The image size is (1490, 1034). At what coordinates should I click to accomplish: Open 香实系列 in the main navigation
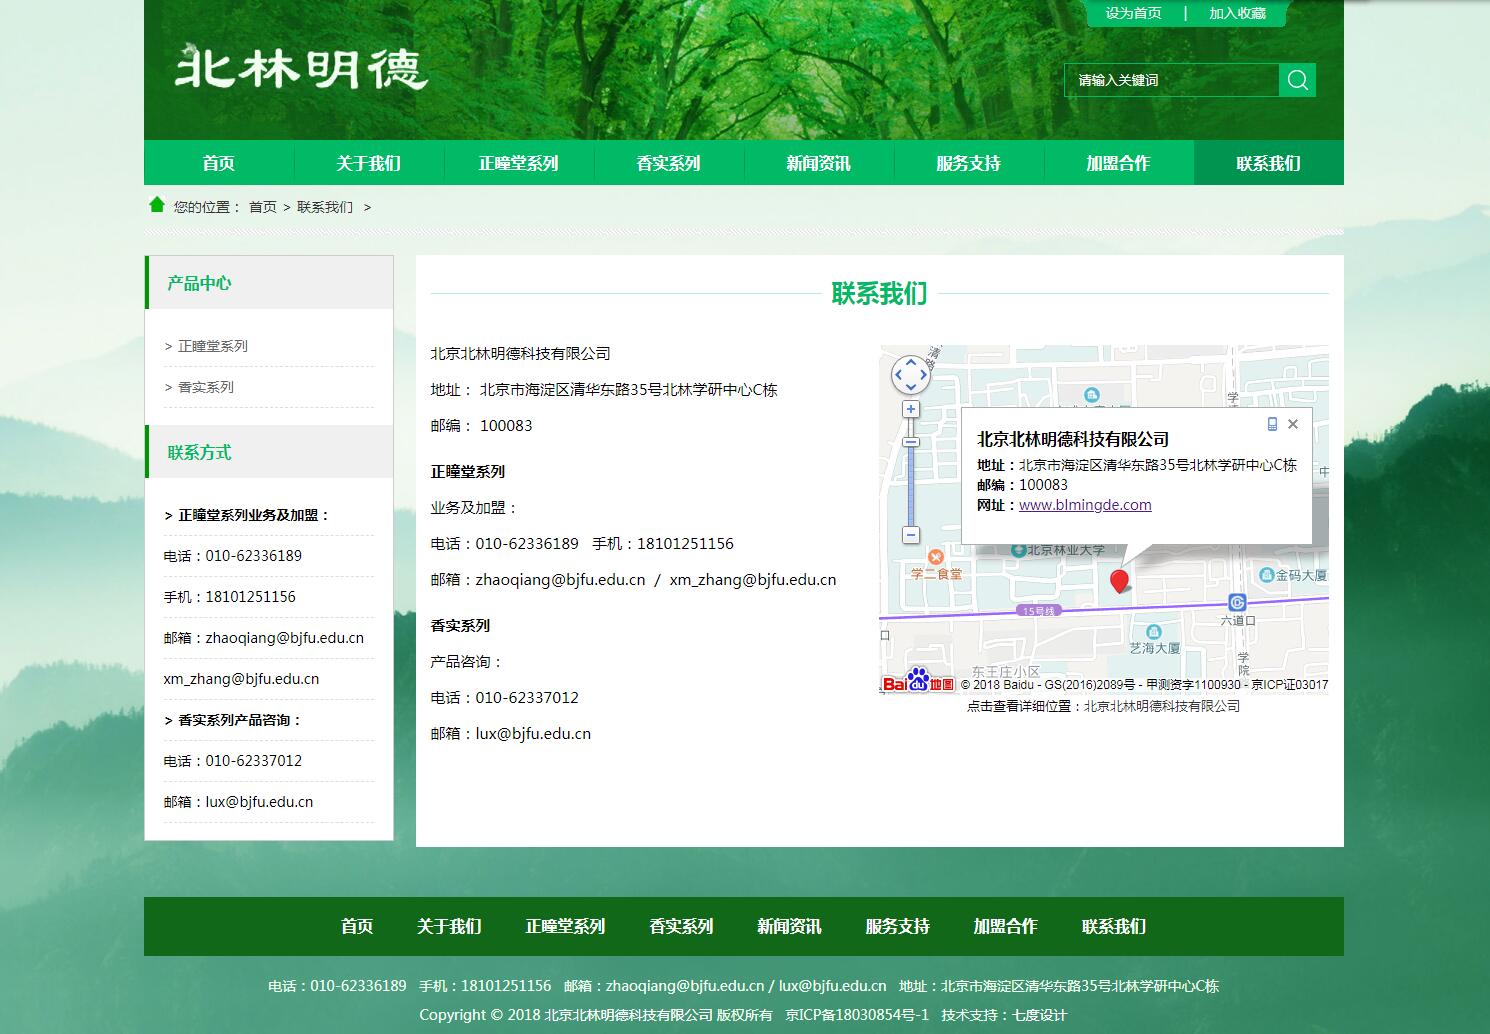[669, 163]
